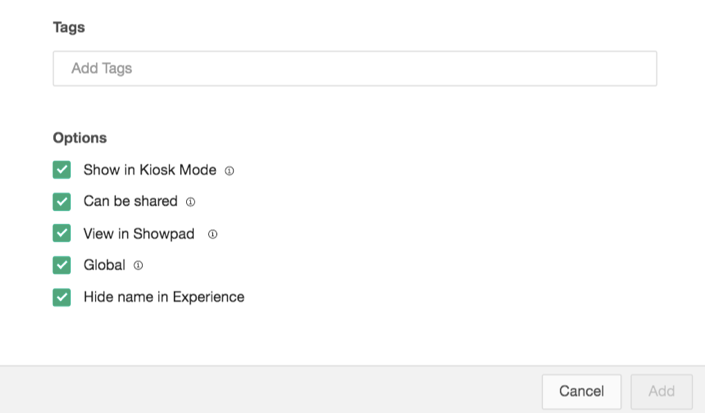Toggle Hide name in Experience checkbox
This screenshot has width=705, height=413.
point(62,297)
